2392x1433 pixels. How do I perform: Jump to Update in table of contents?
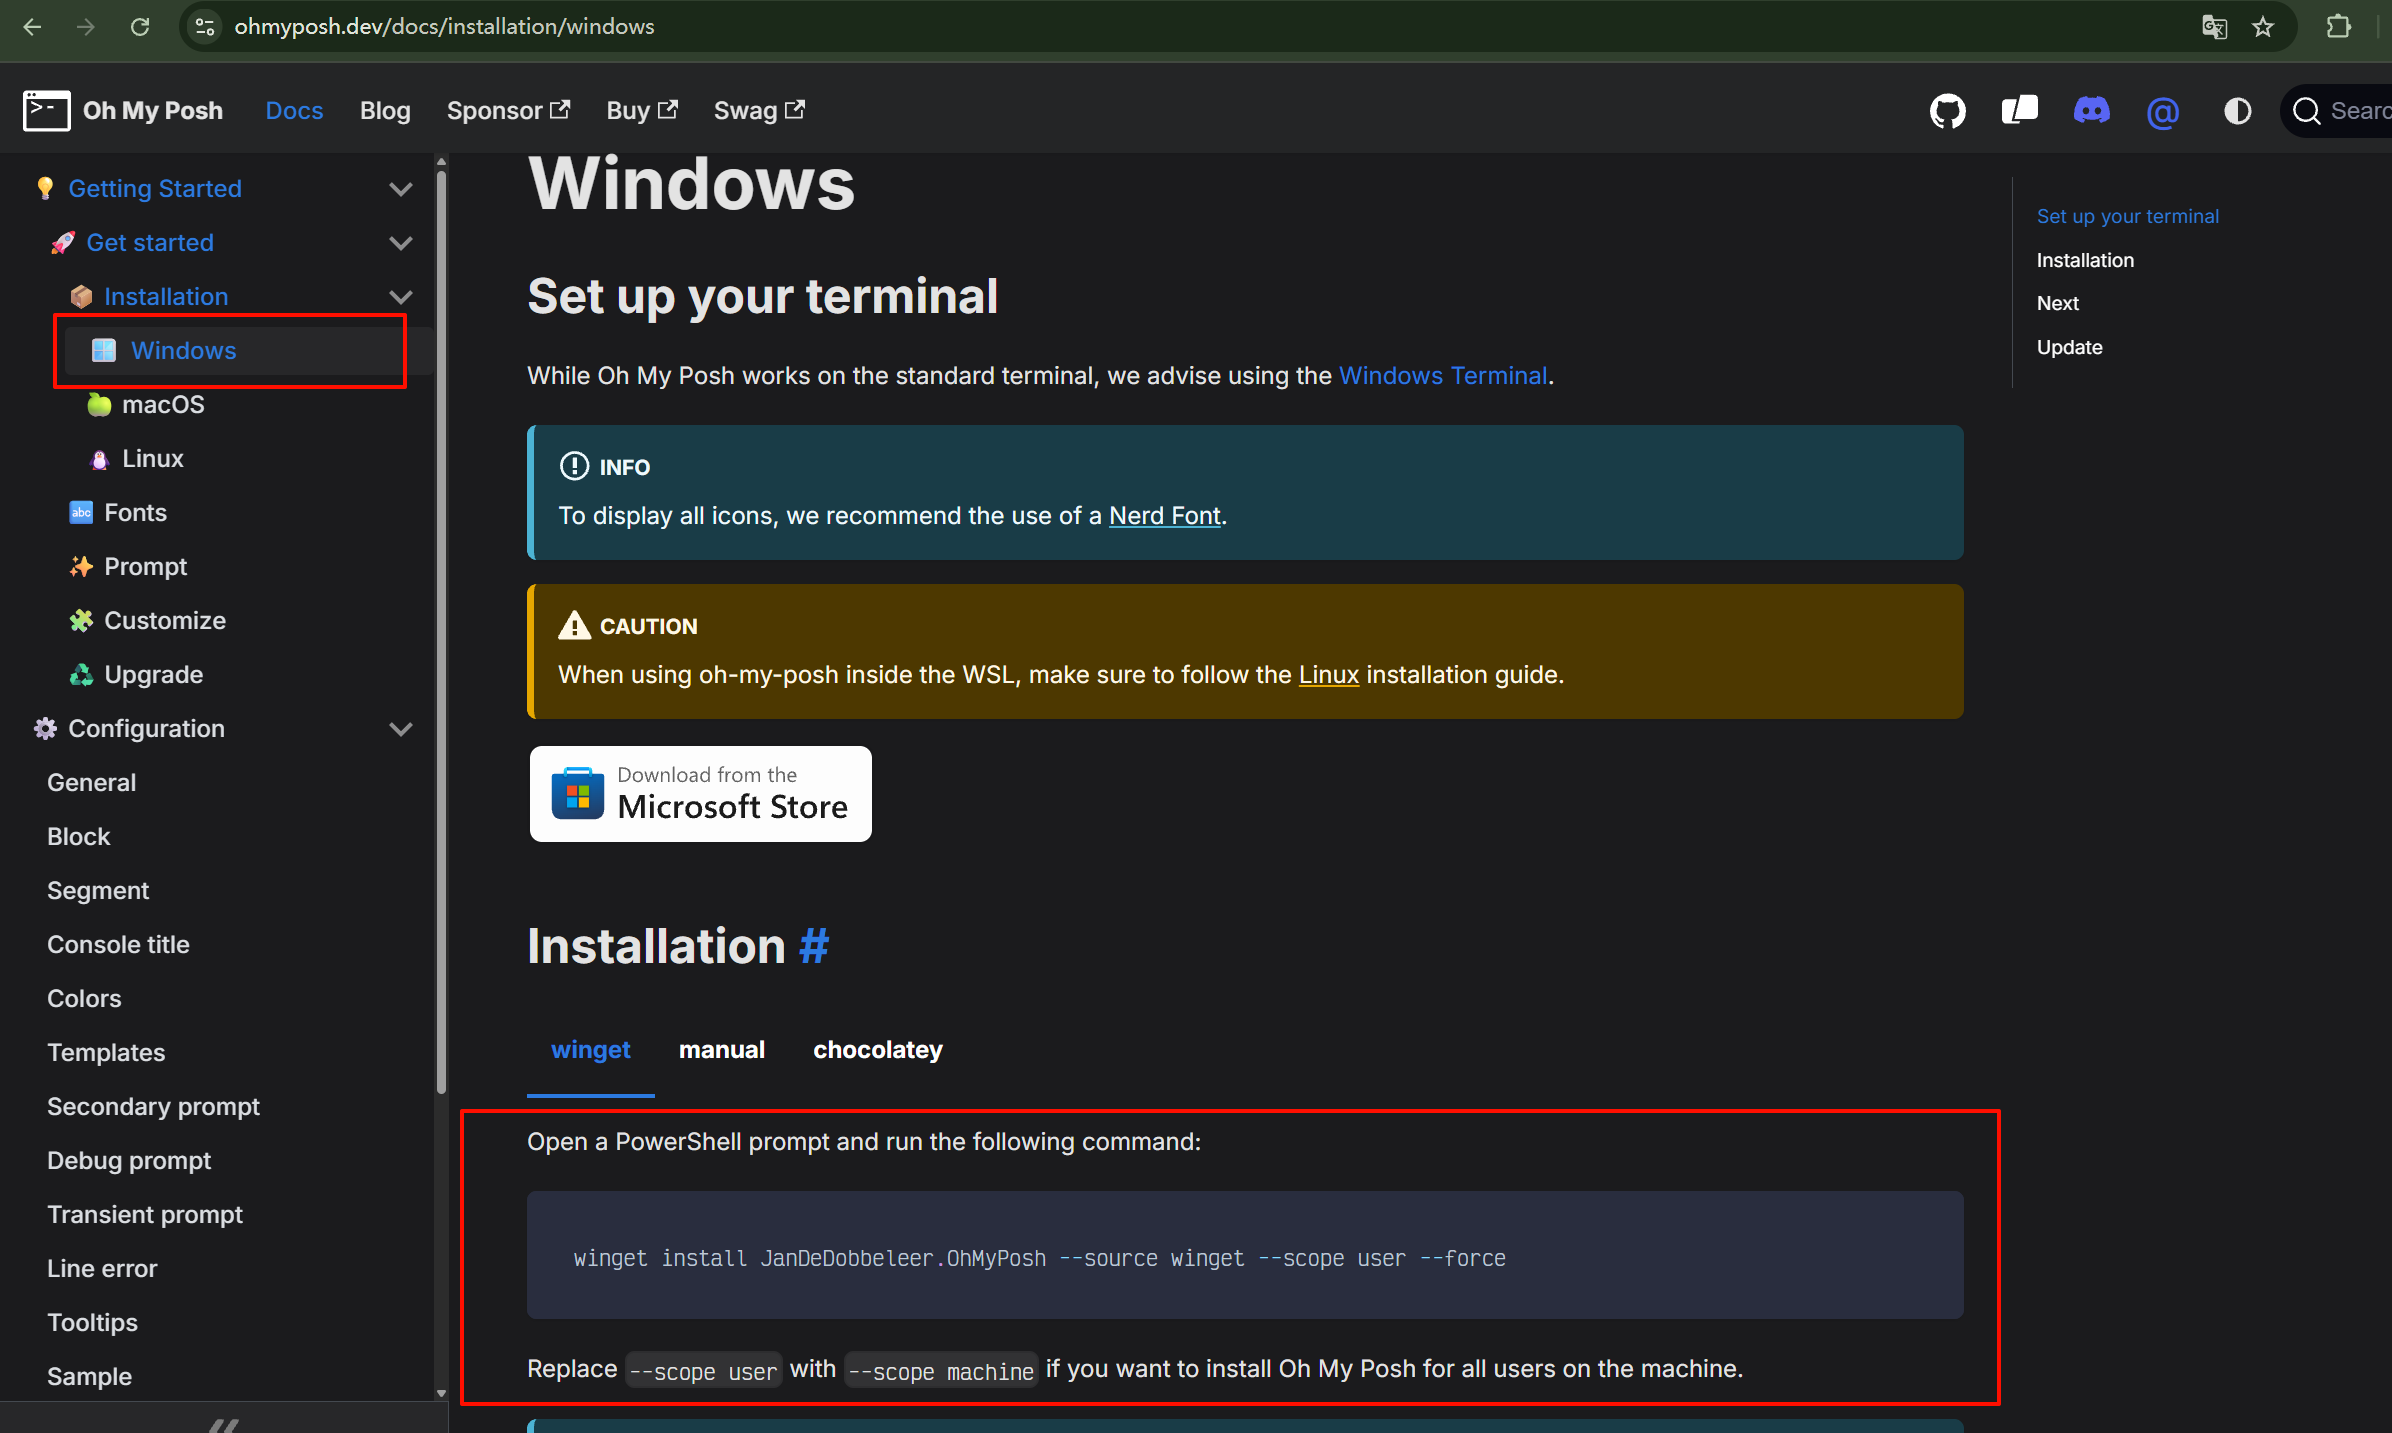point(2069,348)
